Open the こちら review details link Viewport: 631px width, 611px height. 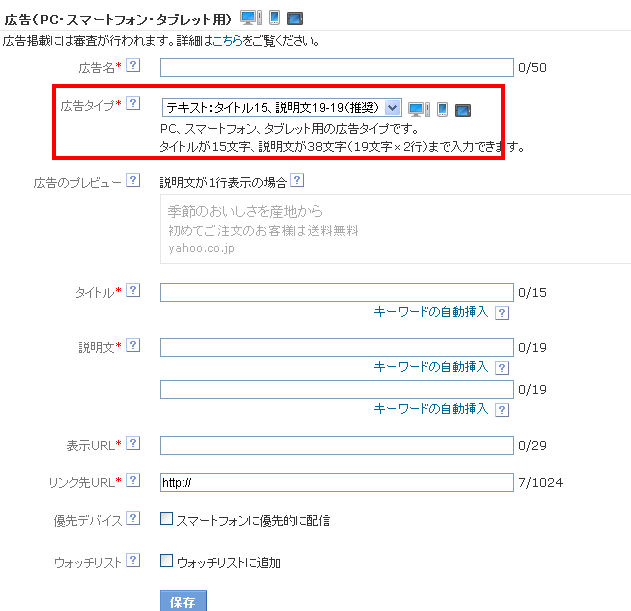pos(227,41)
